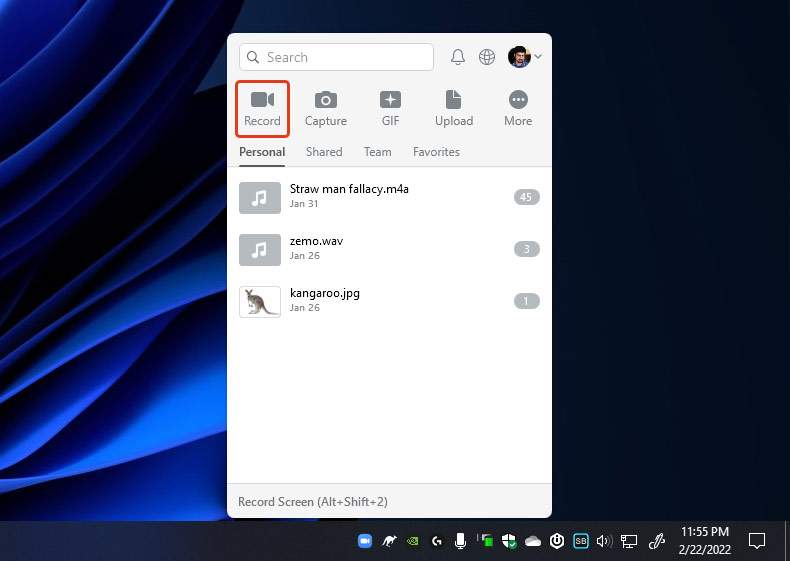Click the Zoom icon in system tray
Viewport: 790px width, 561px height.
tap(365, 541)
